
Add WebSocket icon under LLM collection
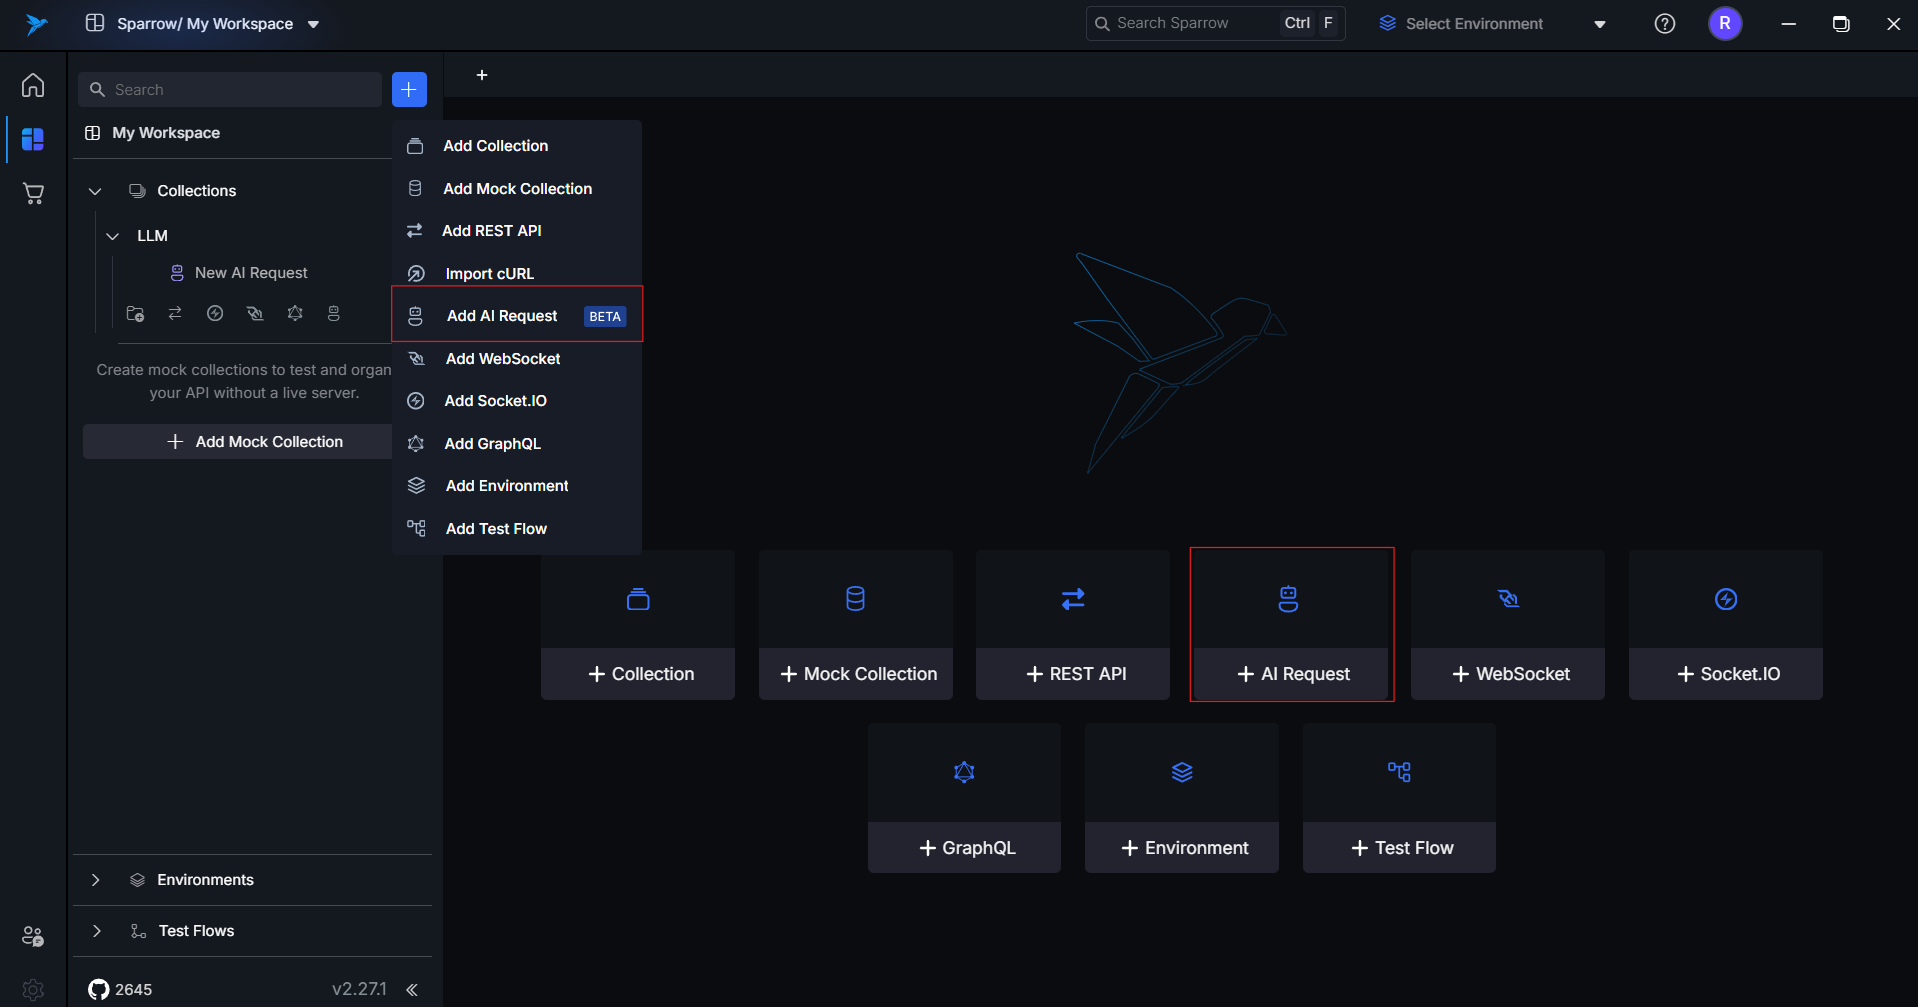tap(255, 314)
